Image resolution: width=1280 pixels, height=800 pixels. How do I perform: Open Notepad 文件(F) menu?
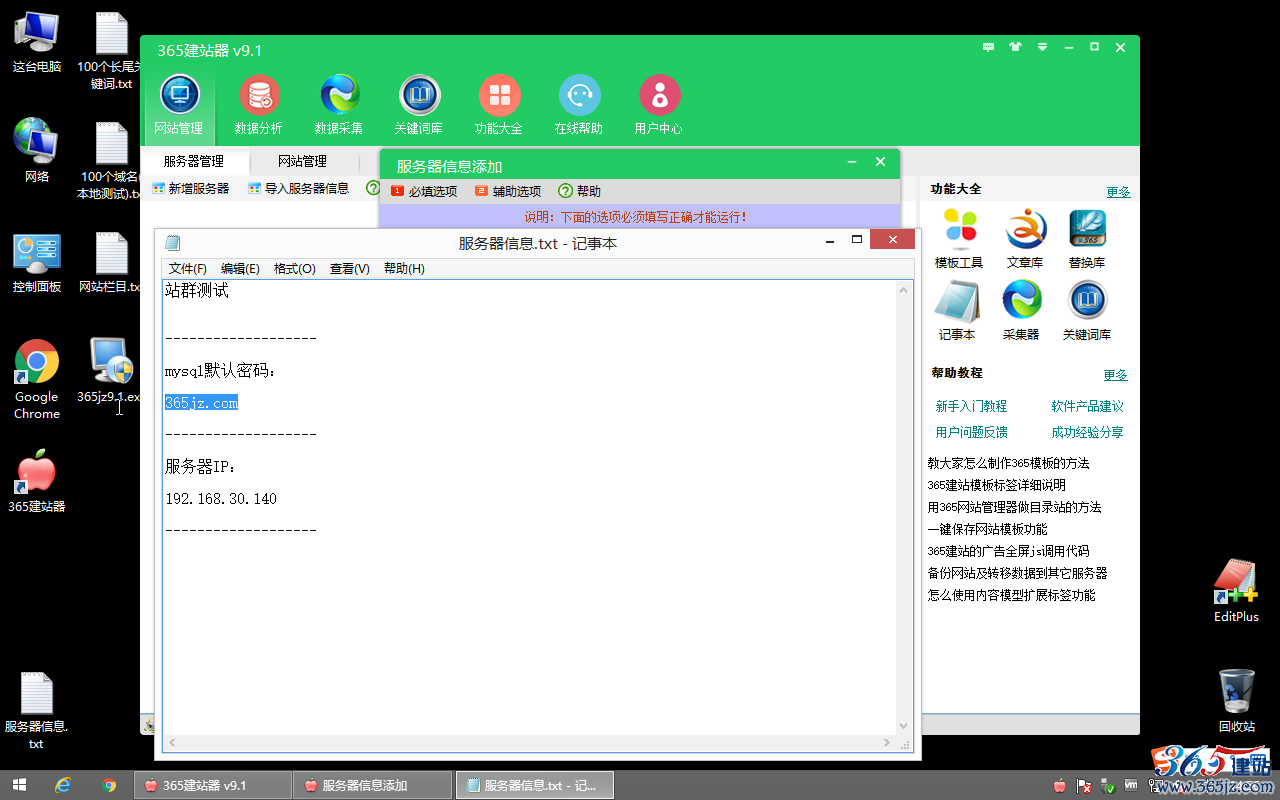click(188, 269)
